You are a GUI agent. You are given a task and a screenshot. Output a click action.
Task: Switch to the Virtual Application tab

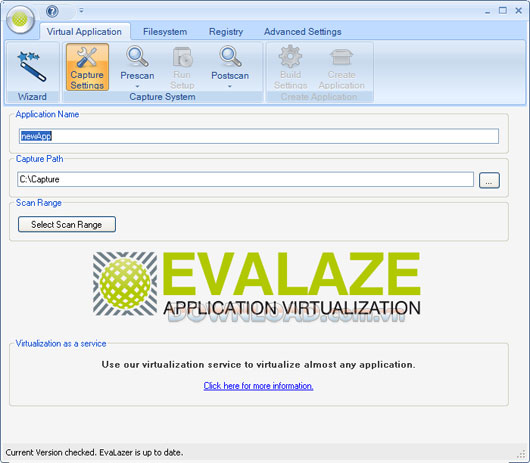(84, 32)
